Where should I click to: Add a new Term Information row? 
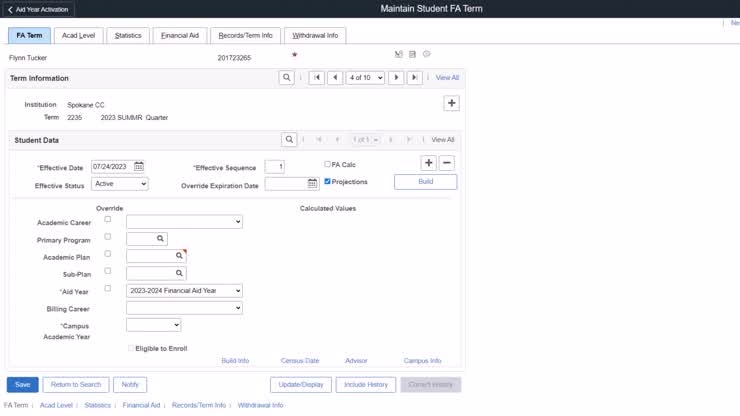[451, 103]
